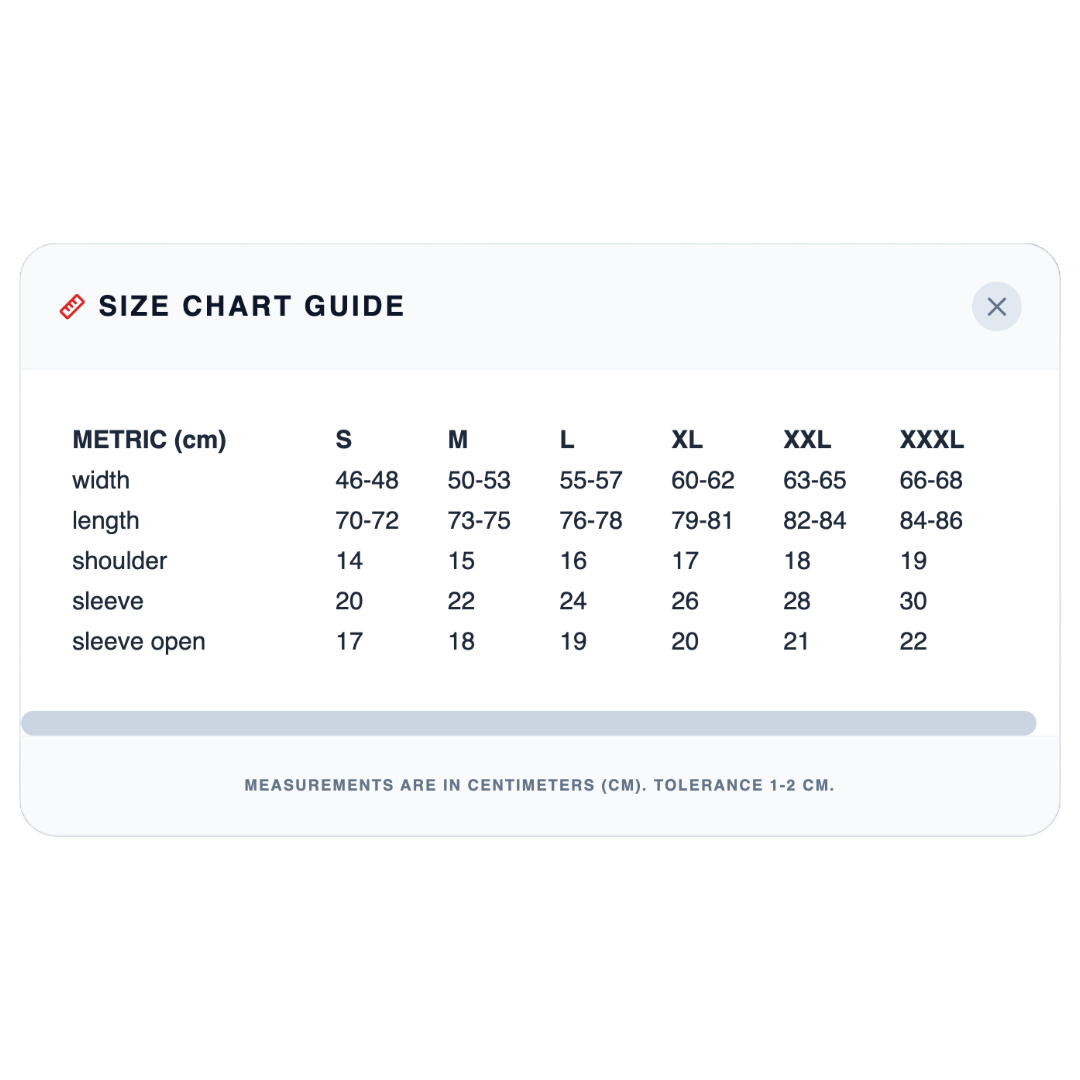The image size is (1080, 1080).
Task: Select the XXL size column header
Action: coord(807,439)
